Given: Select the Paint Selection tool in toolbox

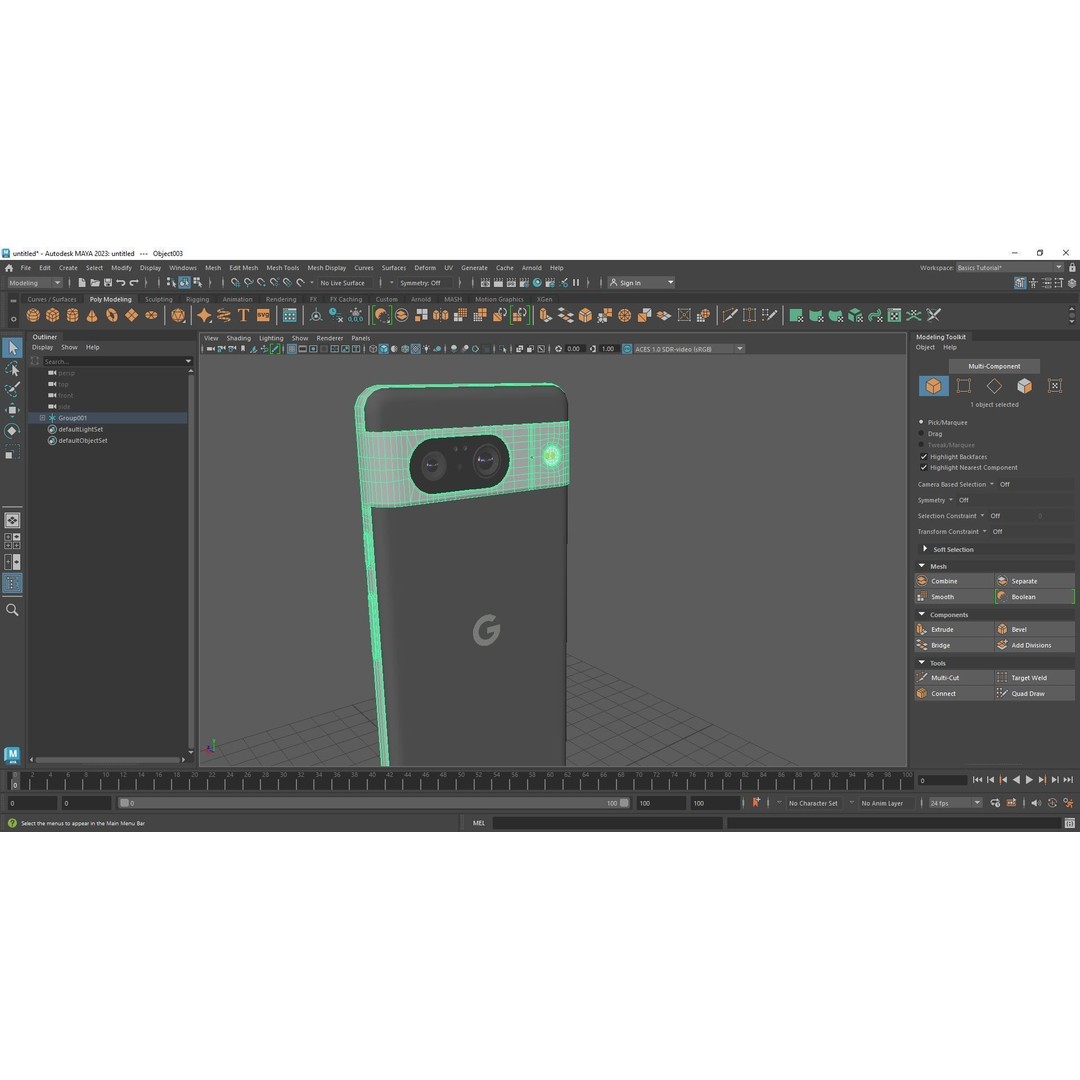Looking at the screenshot, I should coord(12,390).
